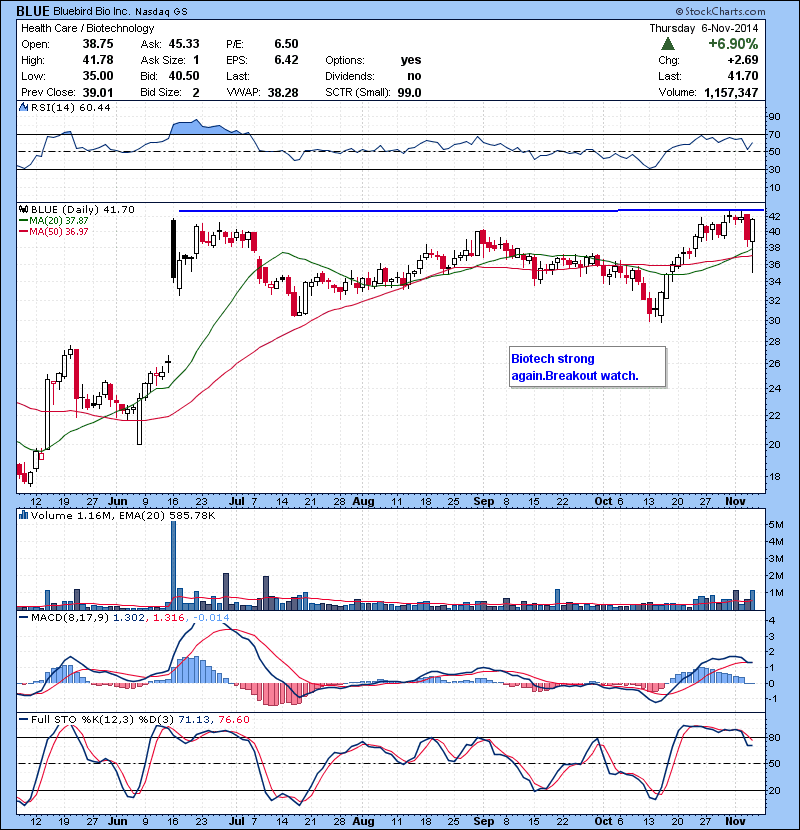
Task: Click the 90 level on the RSI axis
Action: [x=774, y=117]
